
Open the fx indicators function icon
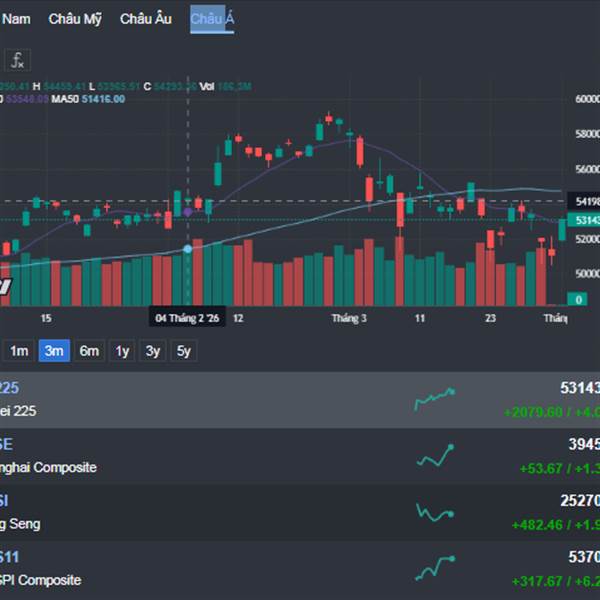point(17,60)
